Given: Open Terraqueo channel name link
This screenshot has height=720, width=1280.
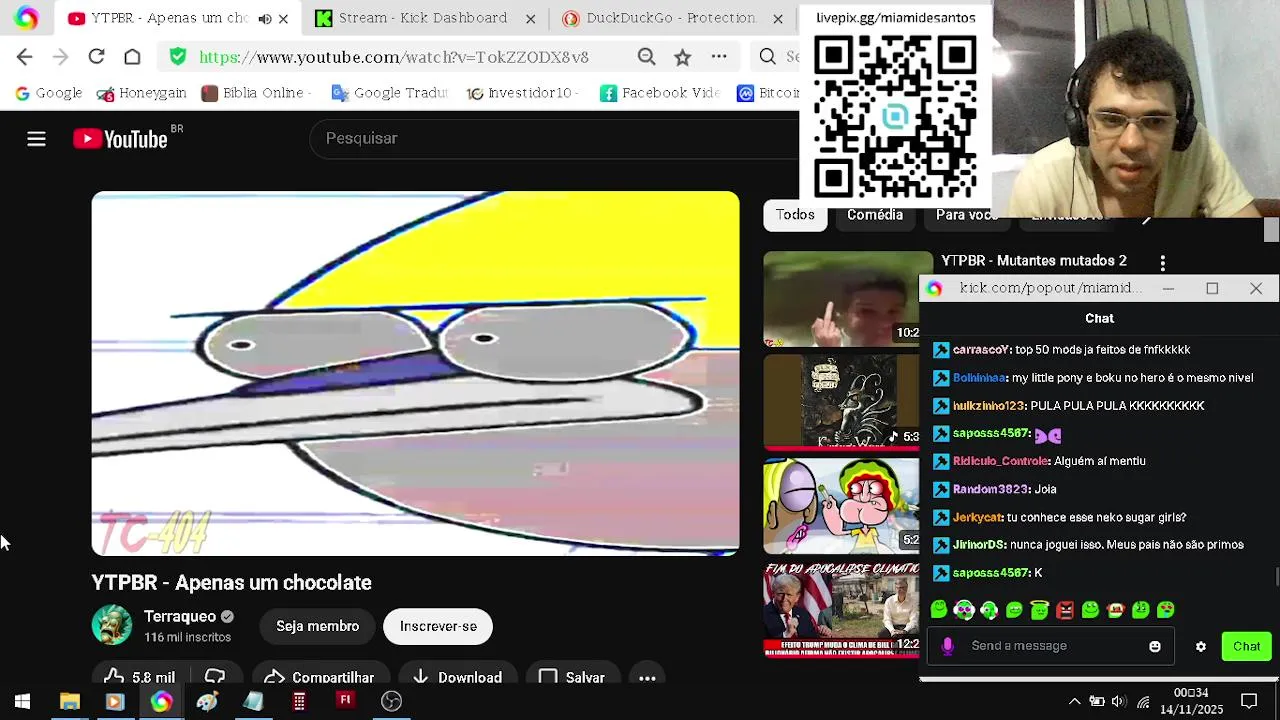Looking at the screenshot, I should coord(180,616).
